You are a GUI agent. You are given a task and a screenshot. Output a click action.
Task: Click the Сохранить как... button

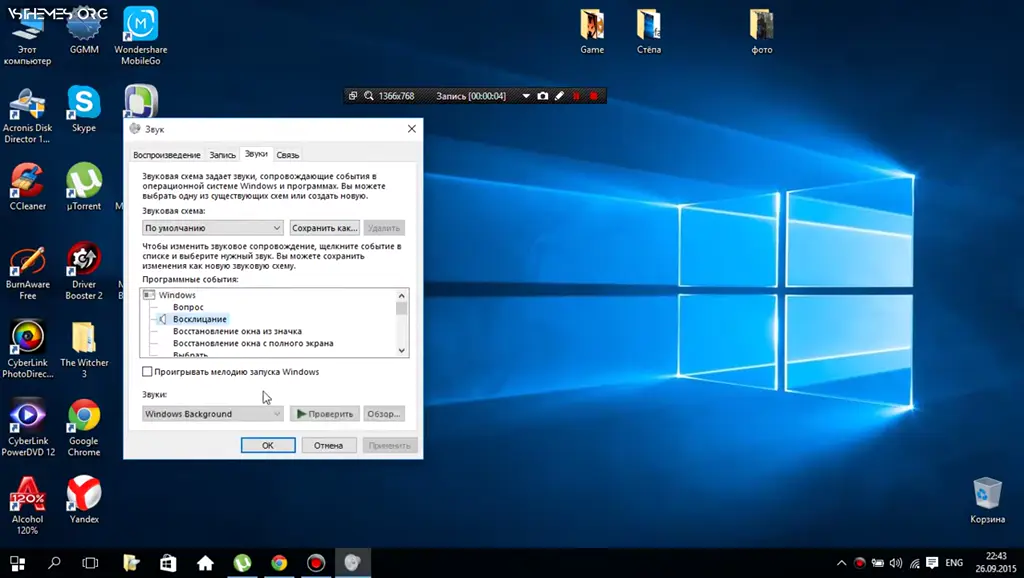(325, 228)
